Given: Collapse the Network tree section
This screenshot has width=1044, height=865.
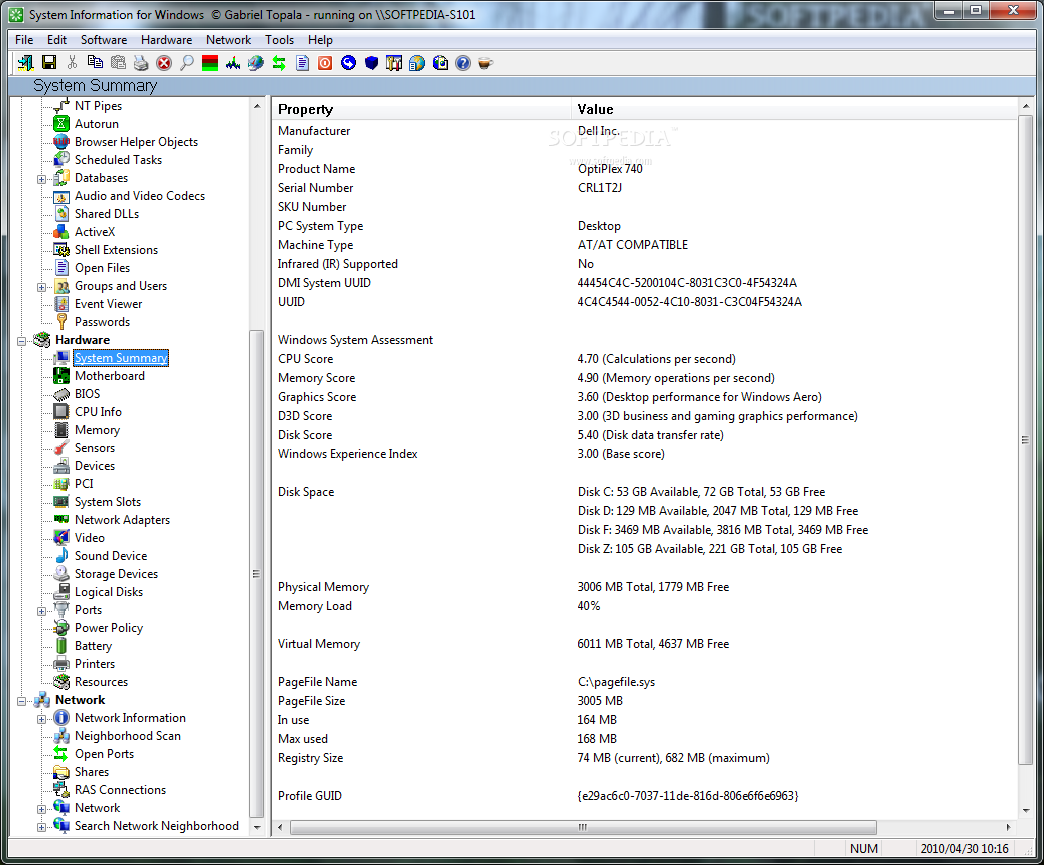Looking at the screenshot, I should (x=21, y=701).
